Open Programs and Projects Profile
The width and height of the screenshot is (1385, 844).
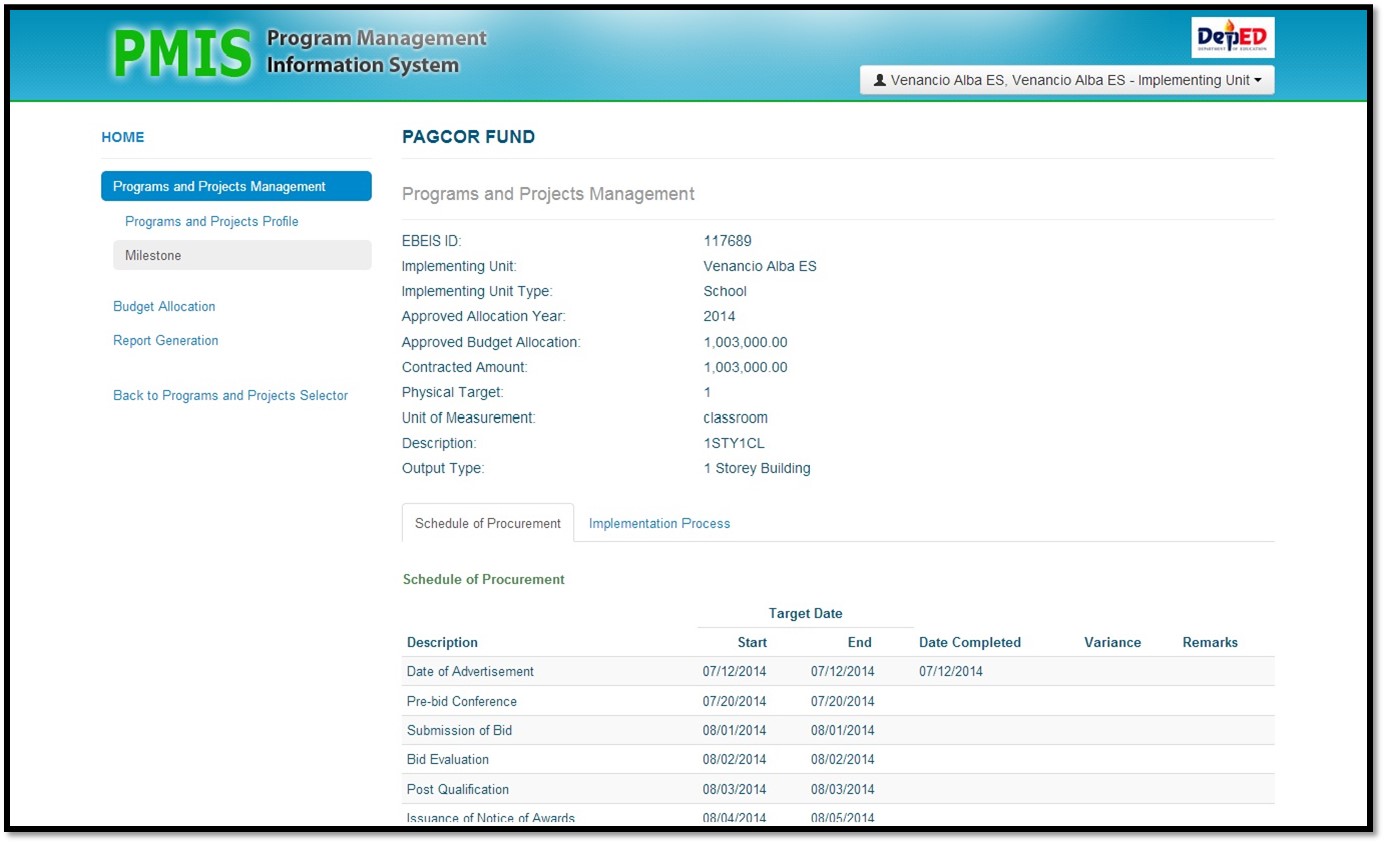(212, 221)
